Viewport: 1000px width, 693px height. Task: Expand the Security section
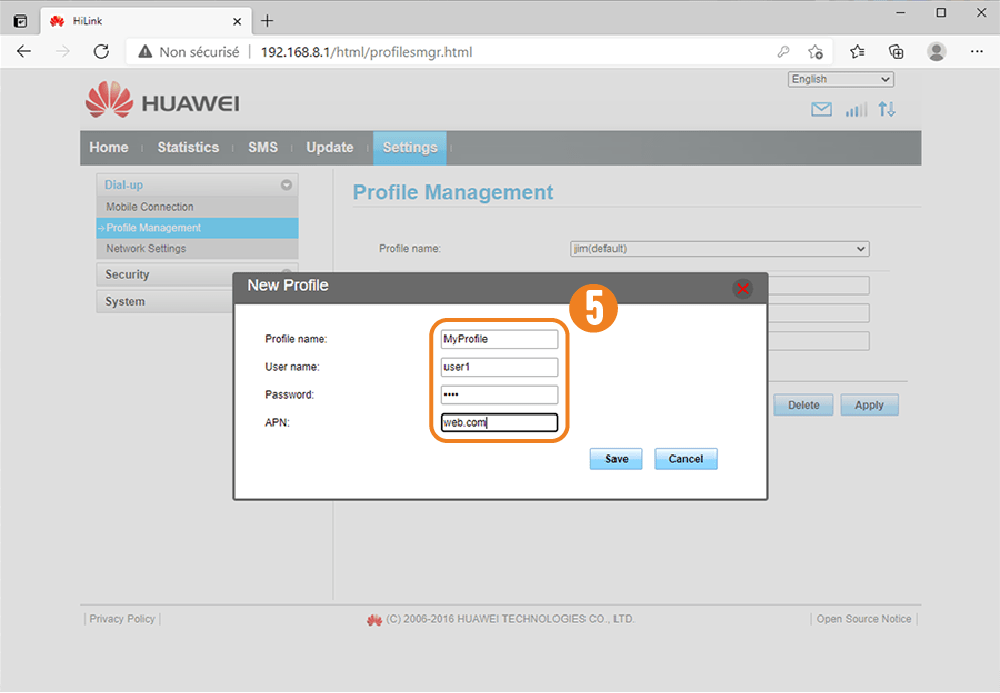point(165,275)
